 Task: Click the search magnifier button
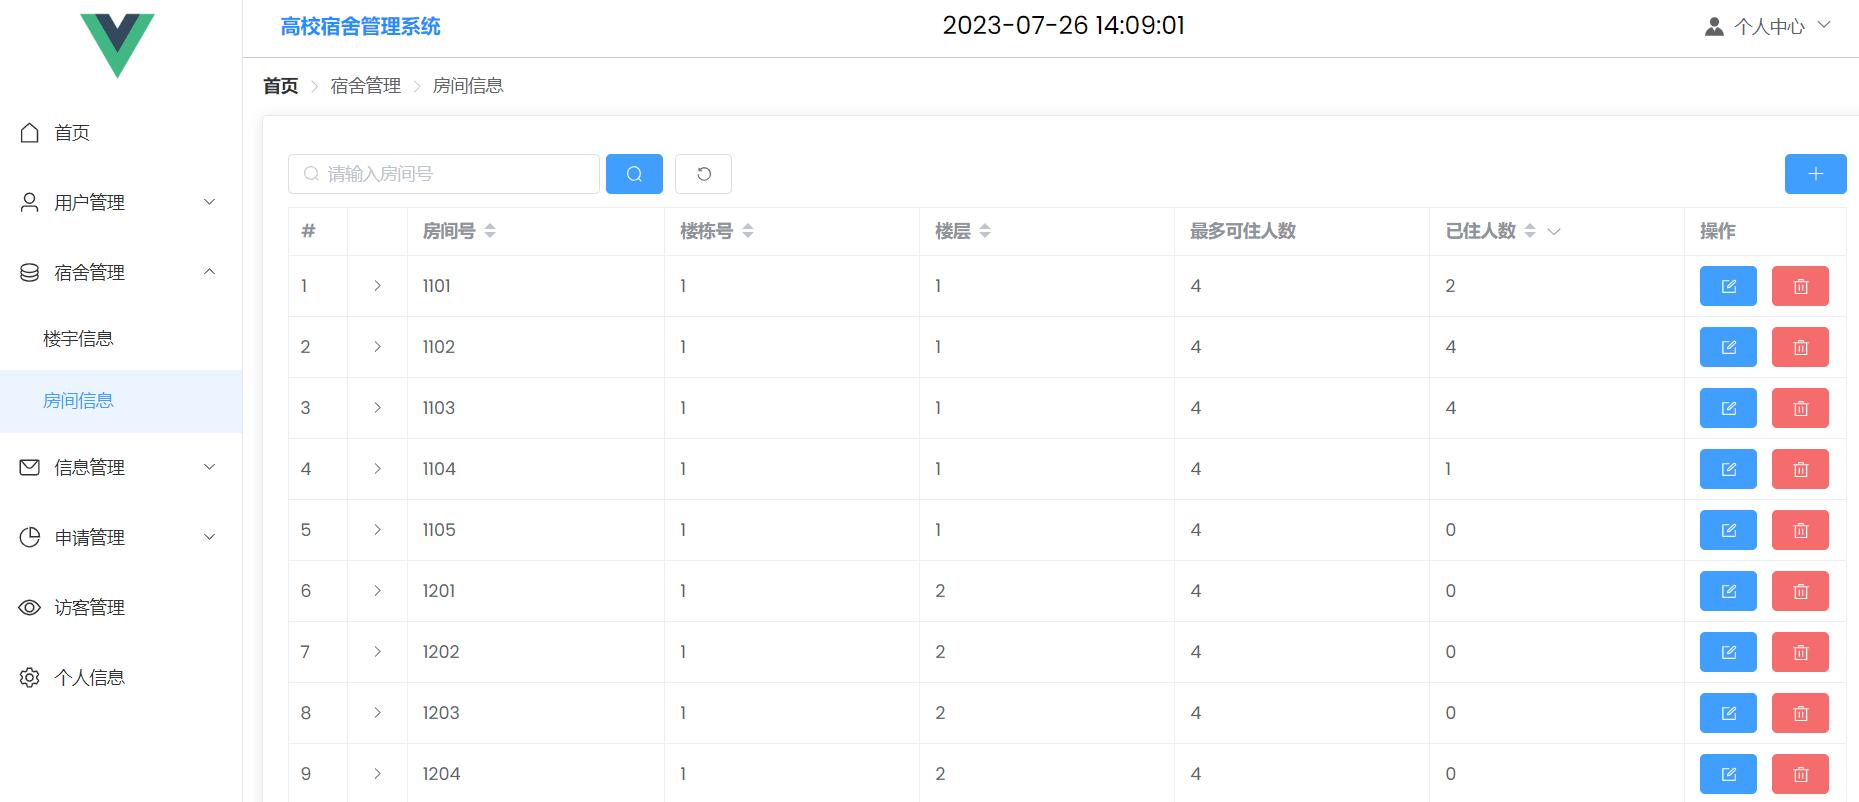[x=634, y=174]
